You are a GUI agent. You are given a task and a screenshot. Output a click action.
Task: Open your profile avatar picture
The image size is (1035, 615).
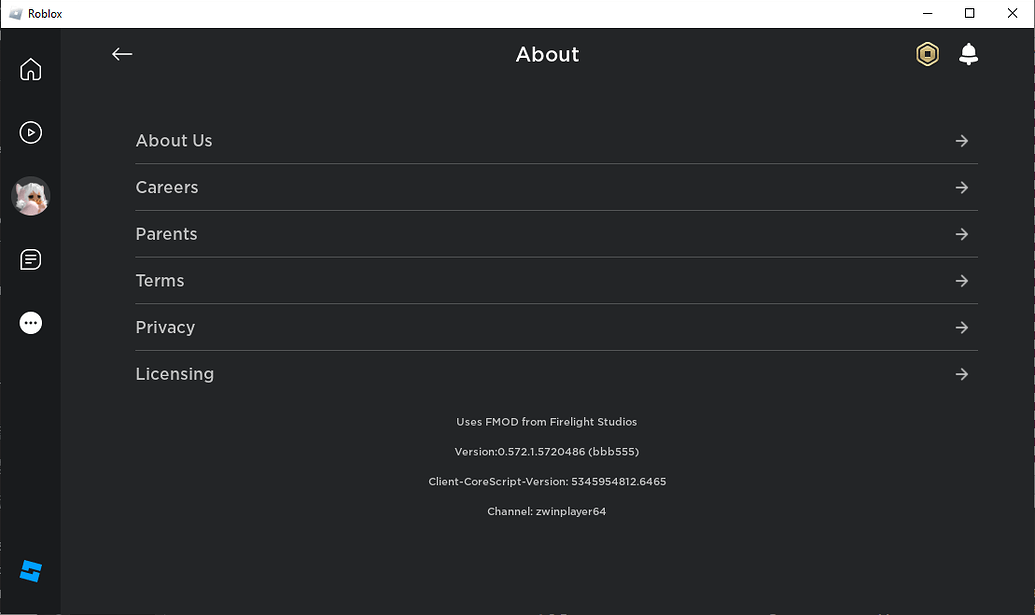click(30, 196)
